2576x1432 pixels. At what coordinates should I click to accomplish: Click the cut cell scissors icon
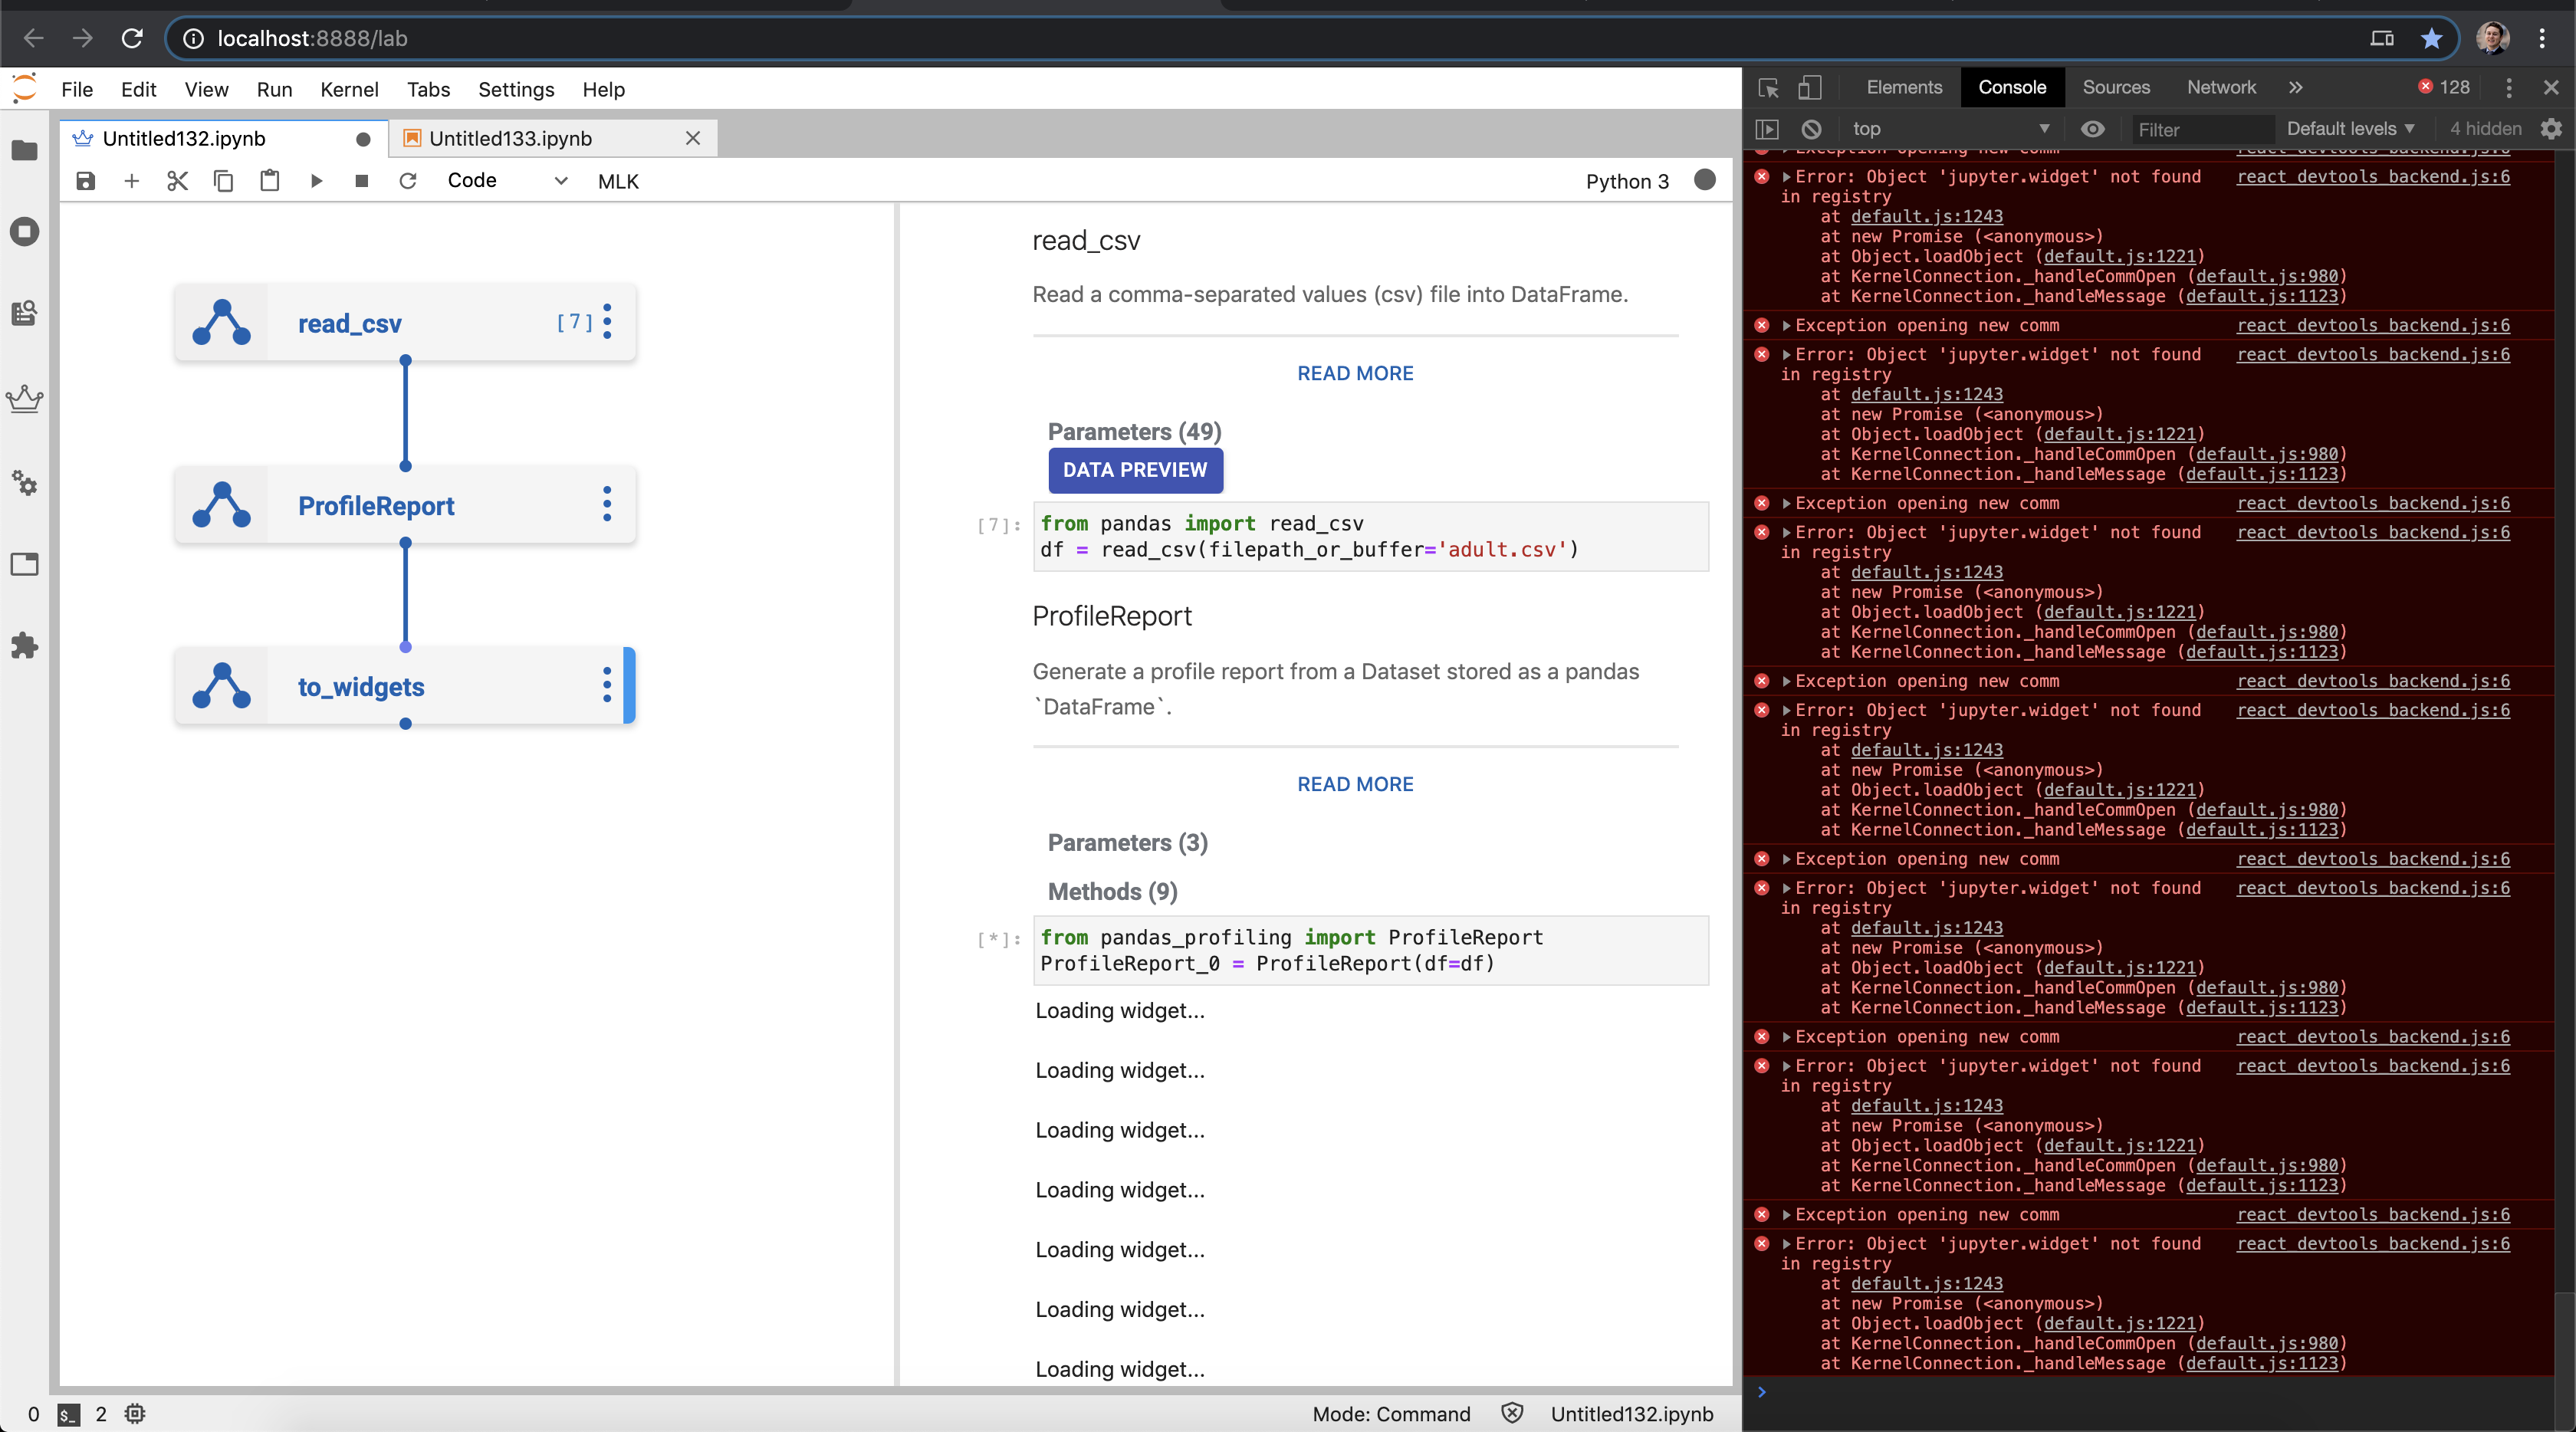coord(177,181)
